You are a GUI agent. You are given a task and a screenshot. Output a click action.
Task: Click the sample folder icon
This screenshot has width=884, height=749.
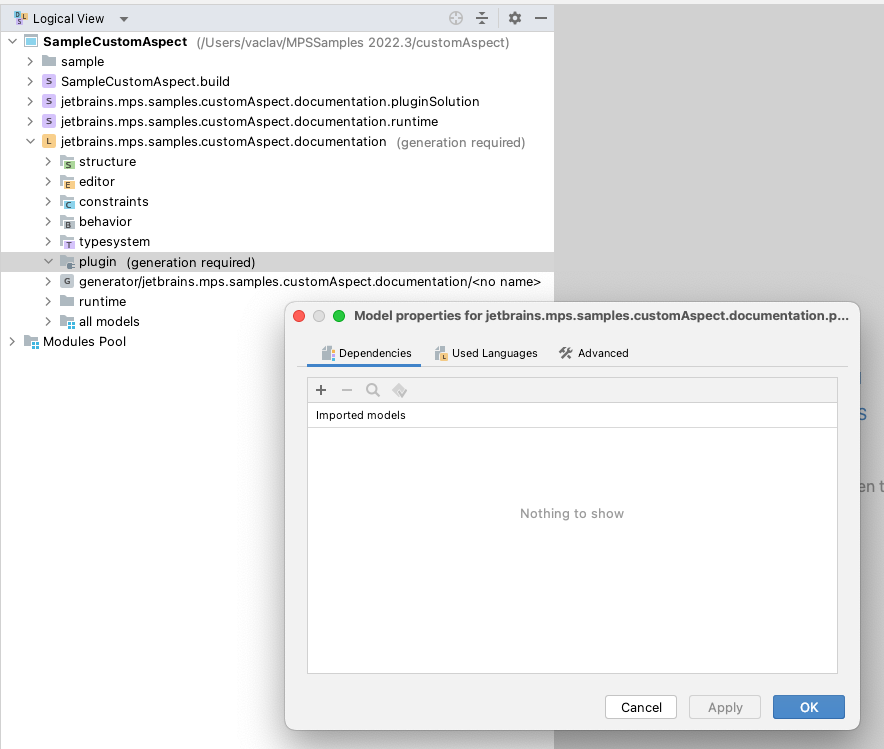(49, 61)
